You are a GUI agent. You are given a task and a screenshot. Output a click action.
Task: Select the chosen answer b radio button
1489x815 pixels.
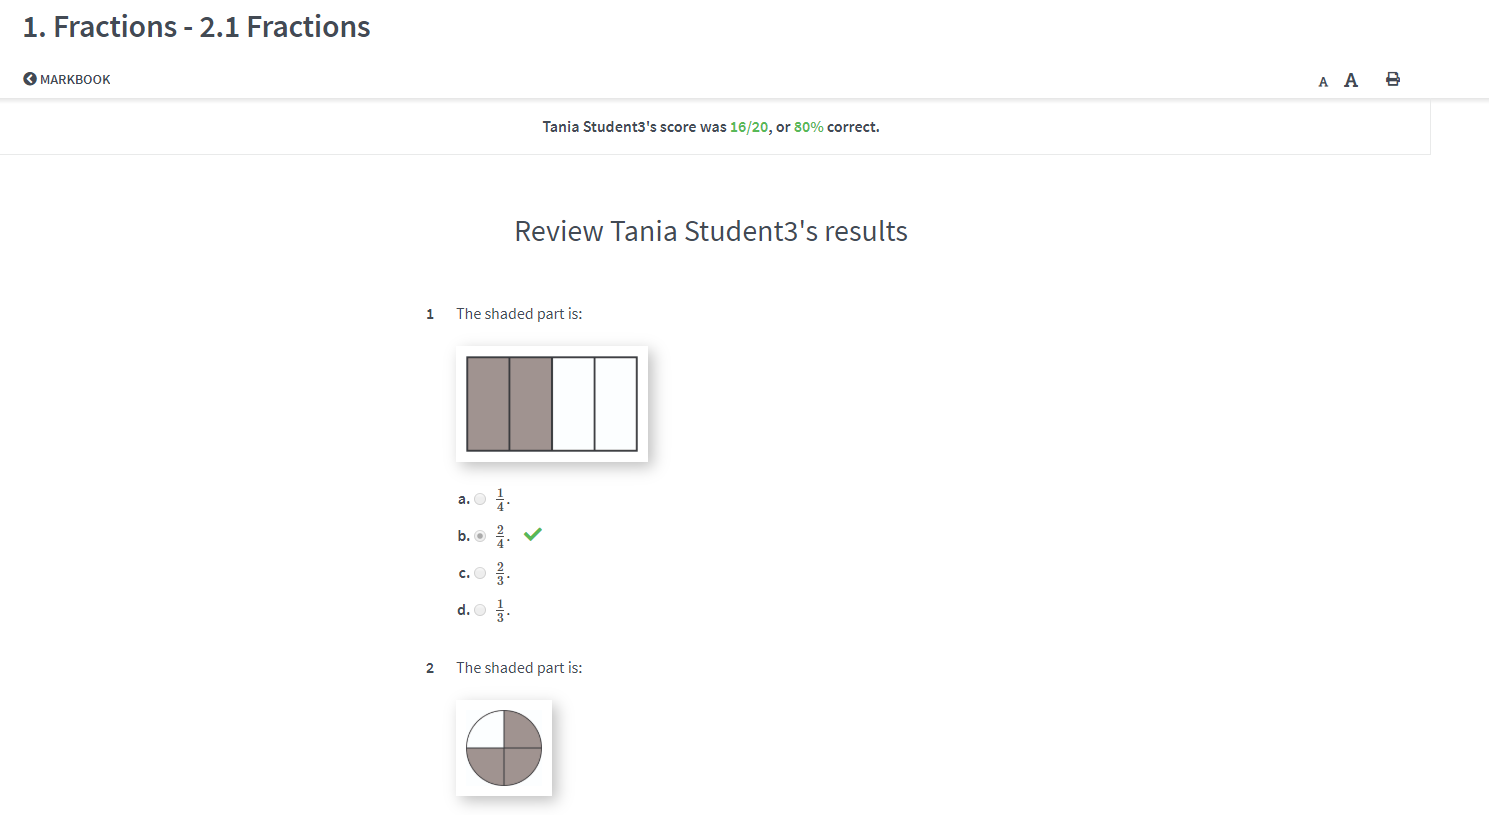[480, 535]
